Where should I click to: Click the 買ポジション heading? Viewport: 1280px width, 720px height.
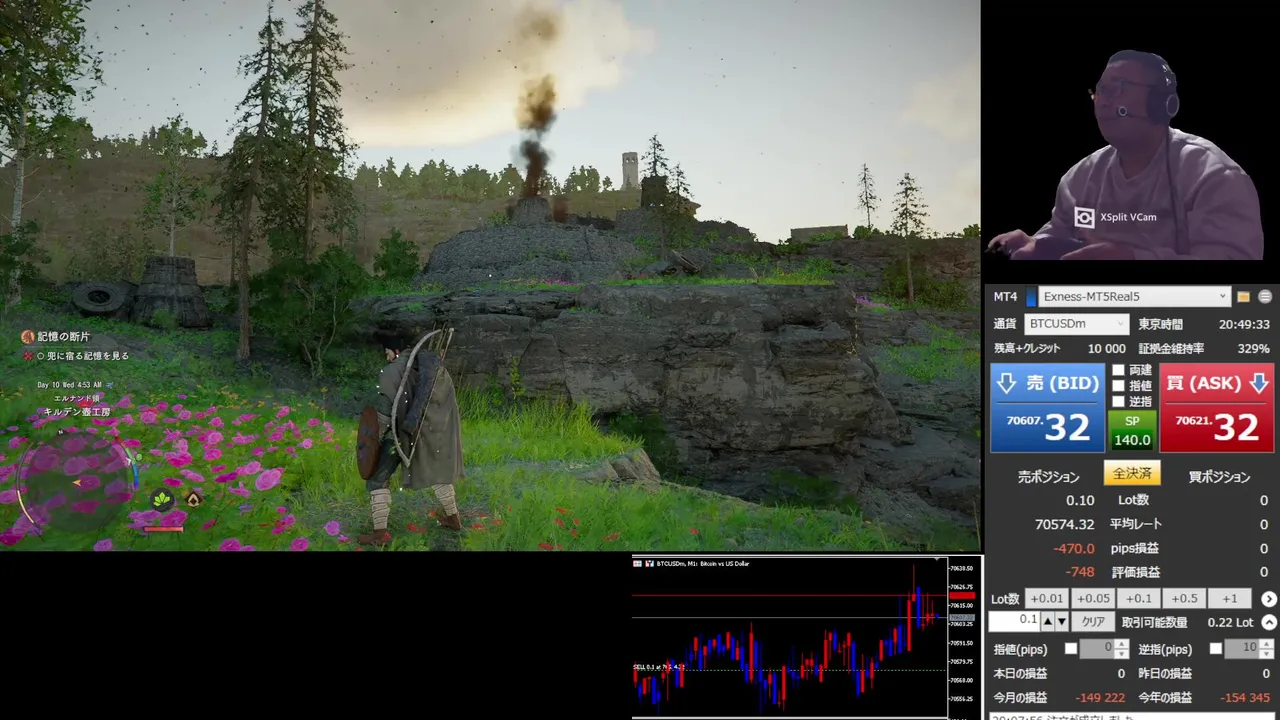pos(1220,477)
